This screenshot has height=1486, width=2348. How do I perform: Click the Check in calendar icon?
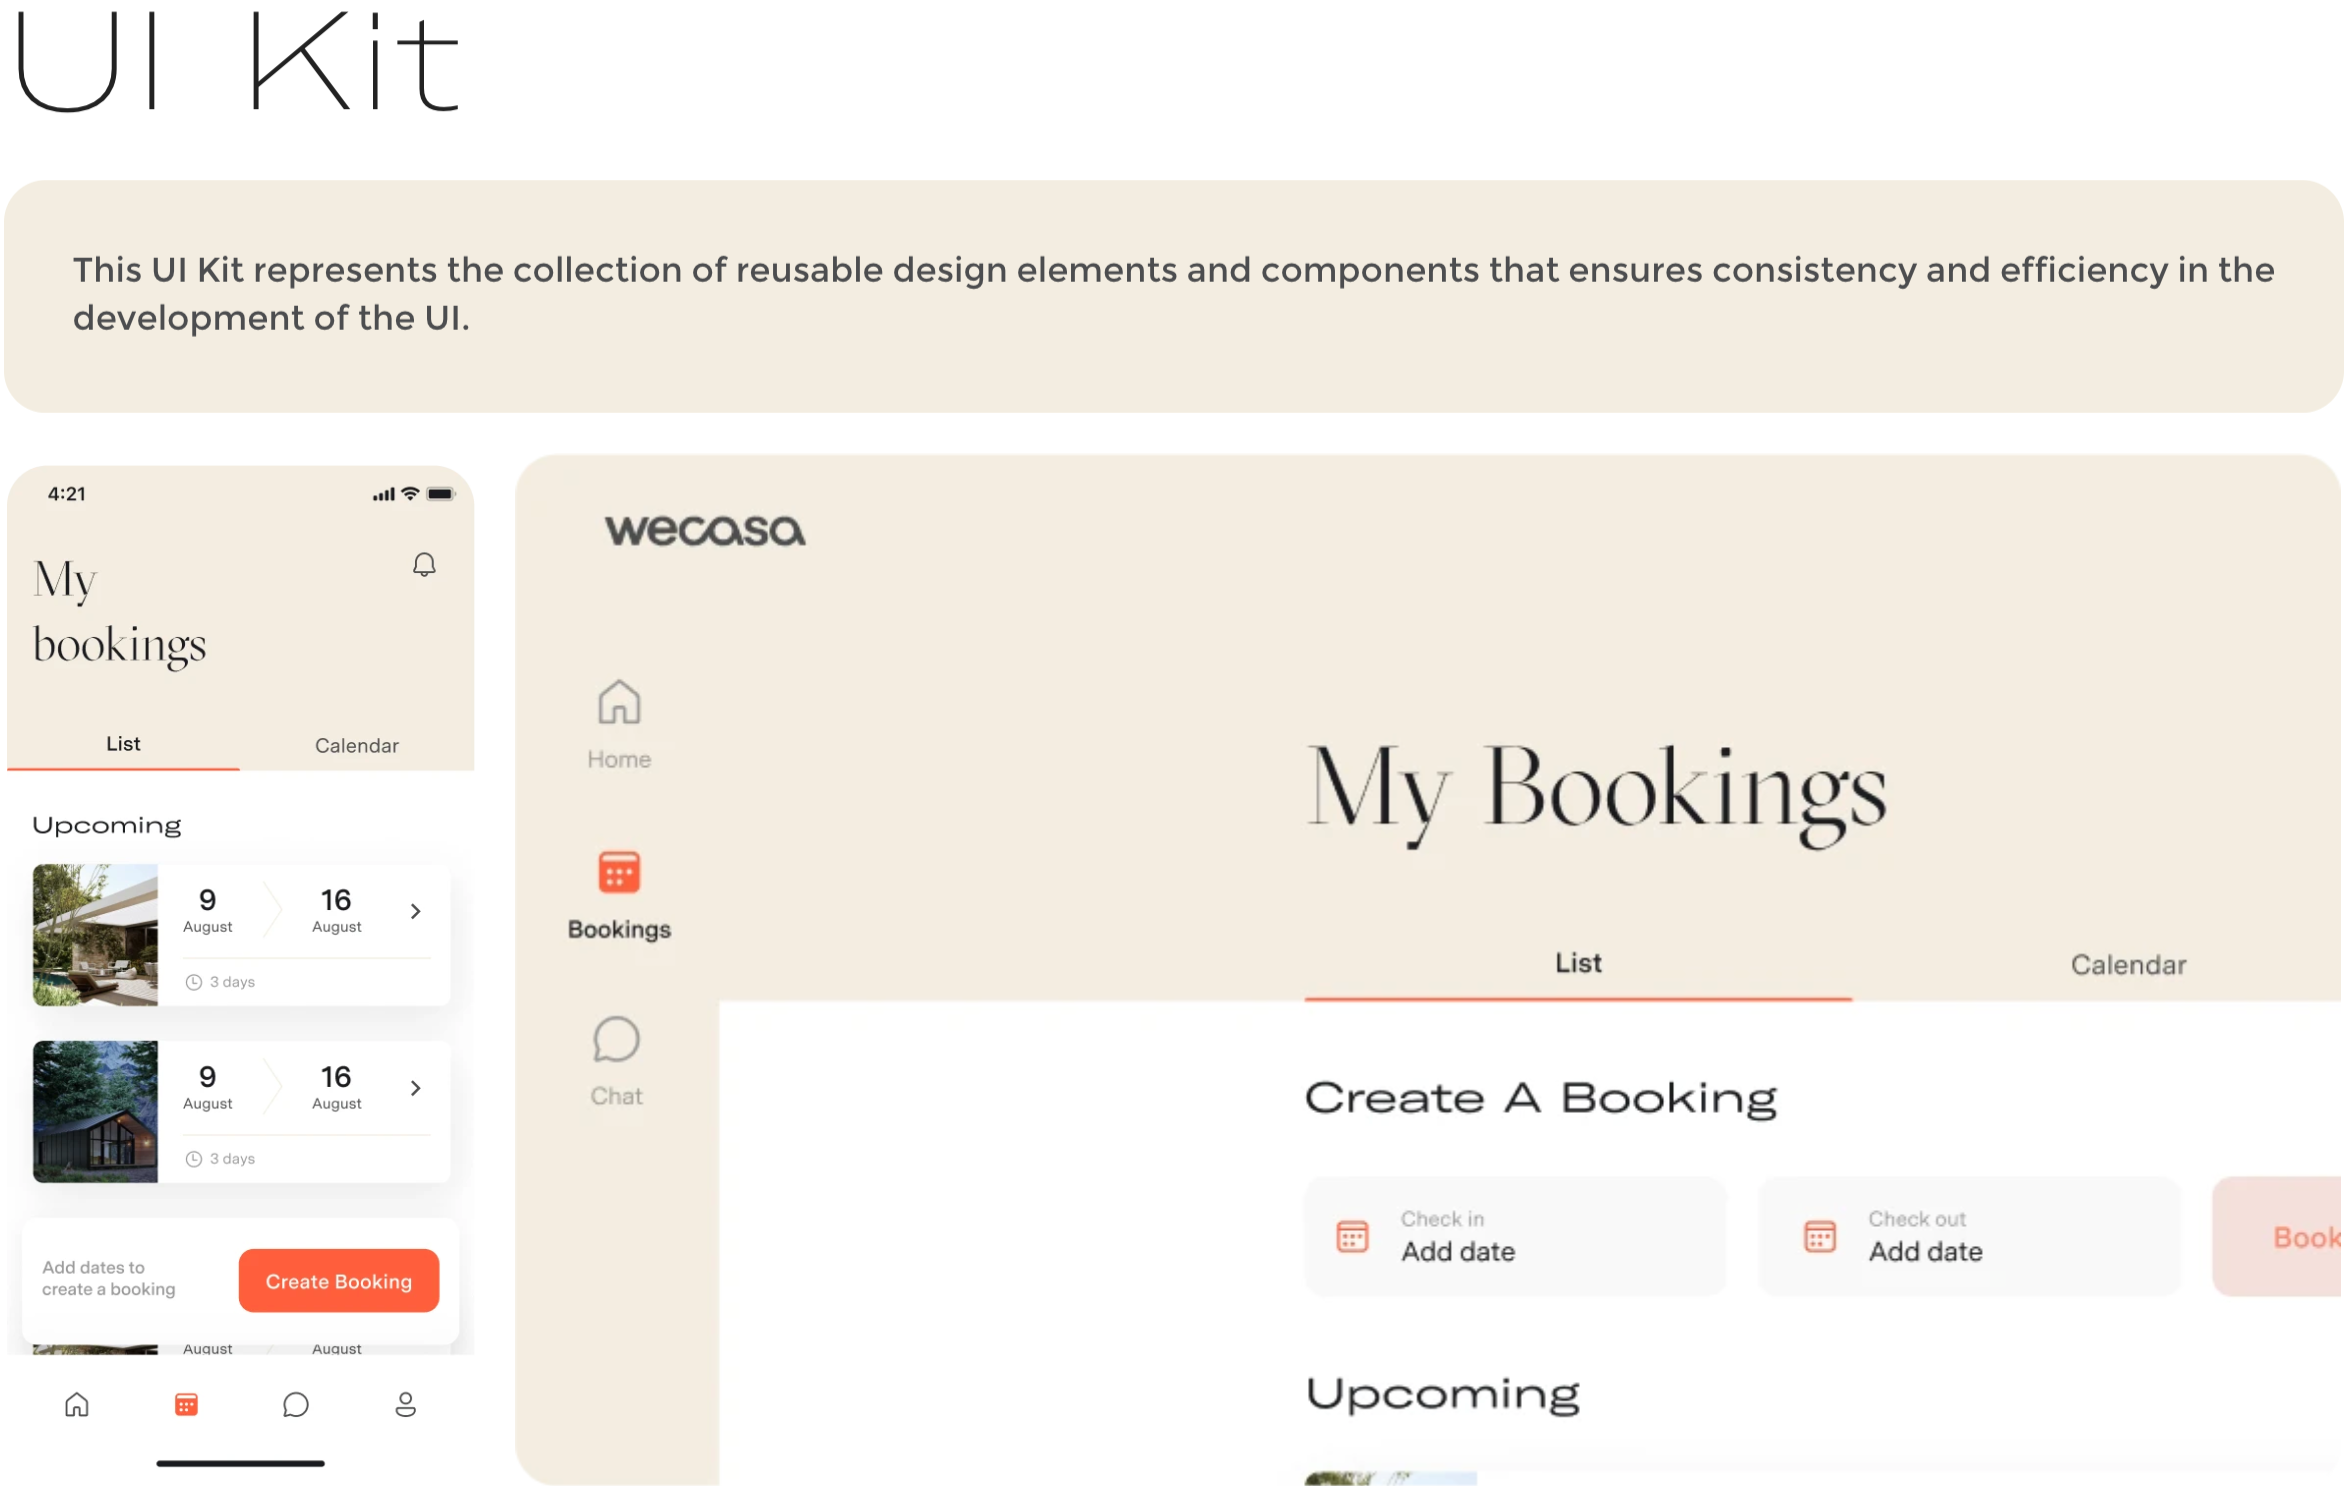[1352, 1236]
